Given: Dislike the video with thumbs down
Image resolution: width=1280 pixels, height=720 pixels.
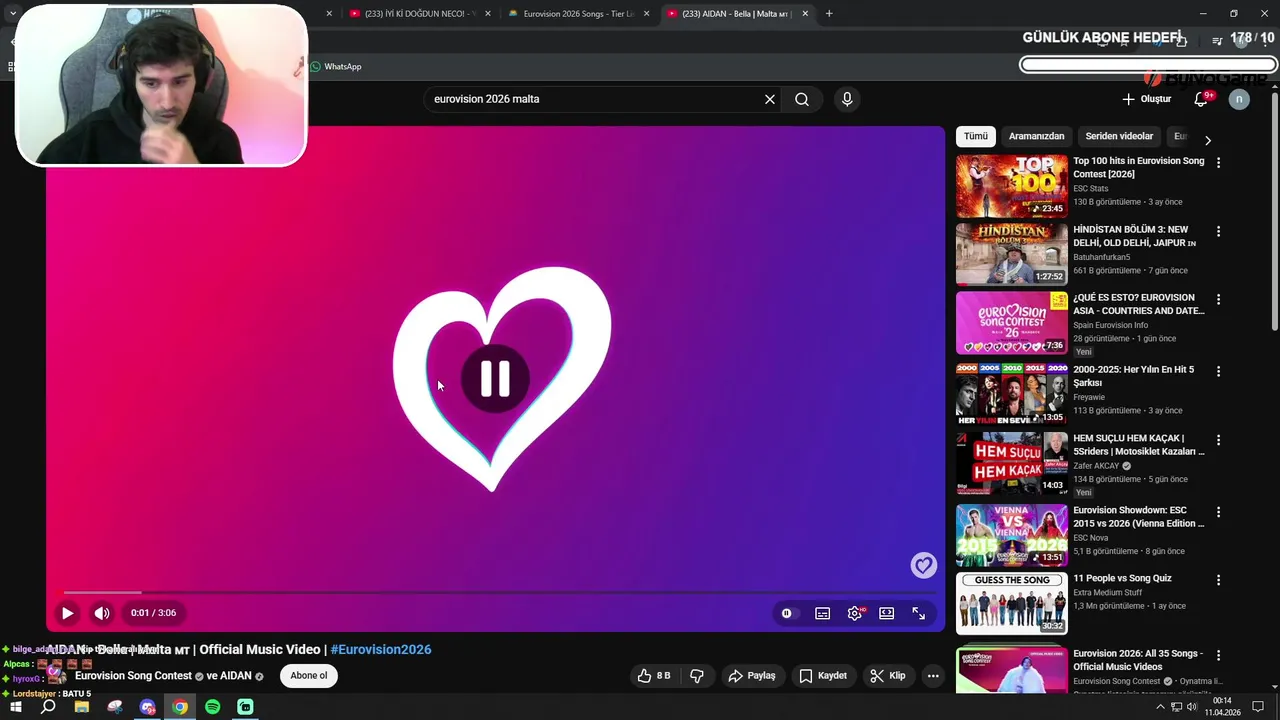Looking at the screenshot, I should pyautogui.click(x=697, y=676).
